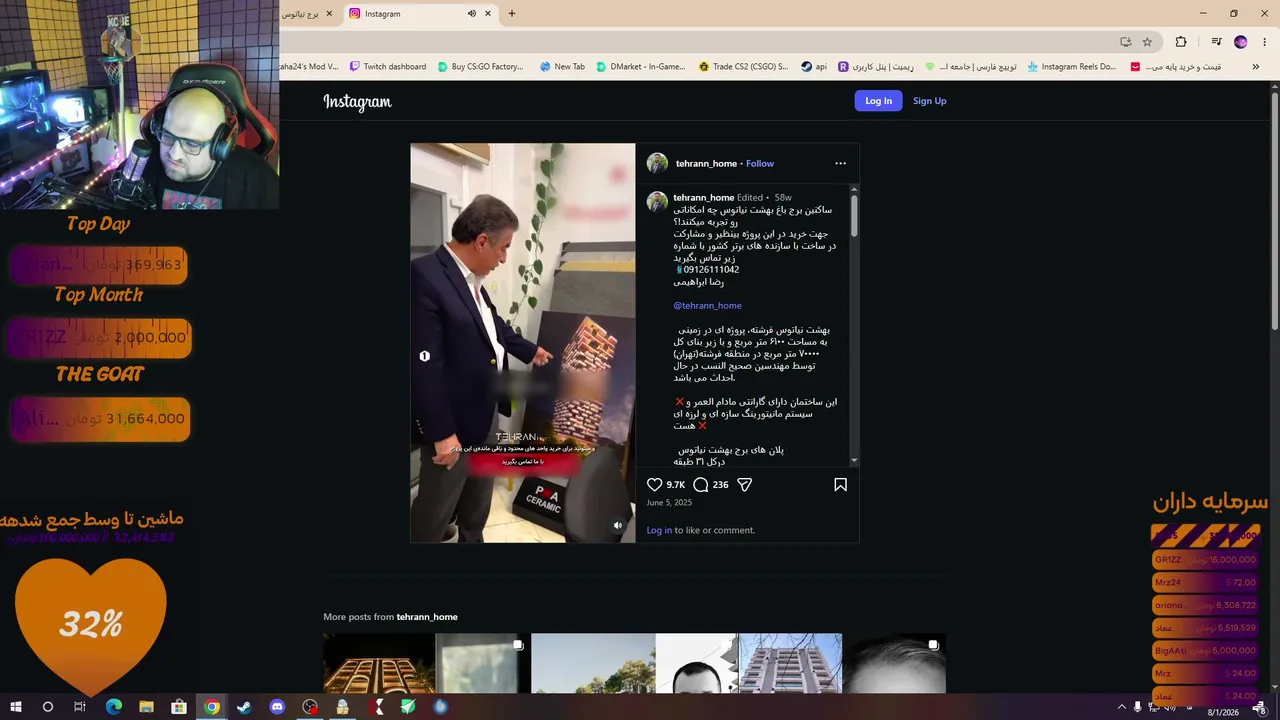Click the caption scrollbar thumb
This screenshot has width=1280, height=720.
(854, 215)
